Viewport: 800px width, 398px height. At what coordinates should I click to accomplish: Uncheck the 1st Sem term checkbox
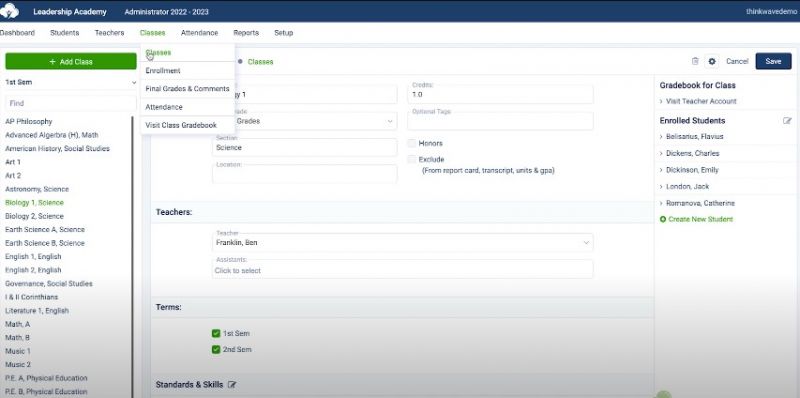point(216,333)
